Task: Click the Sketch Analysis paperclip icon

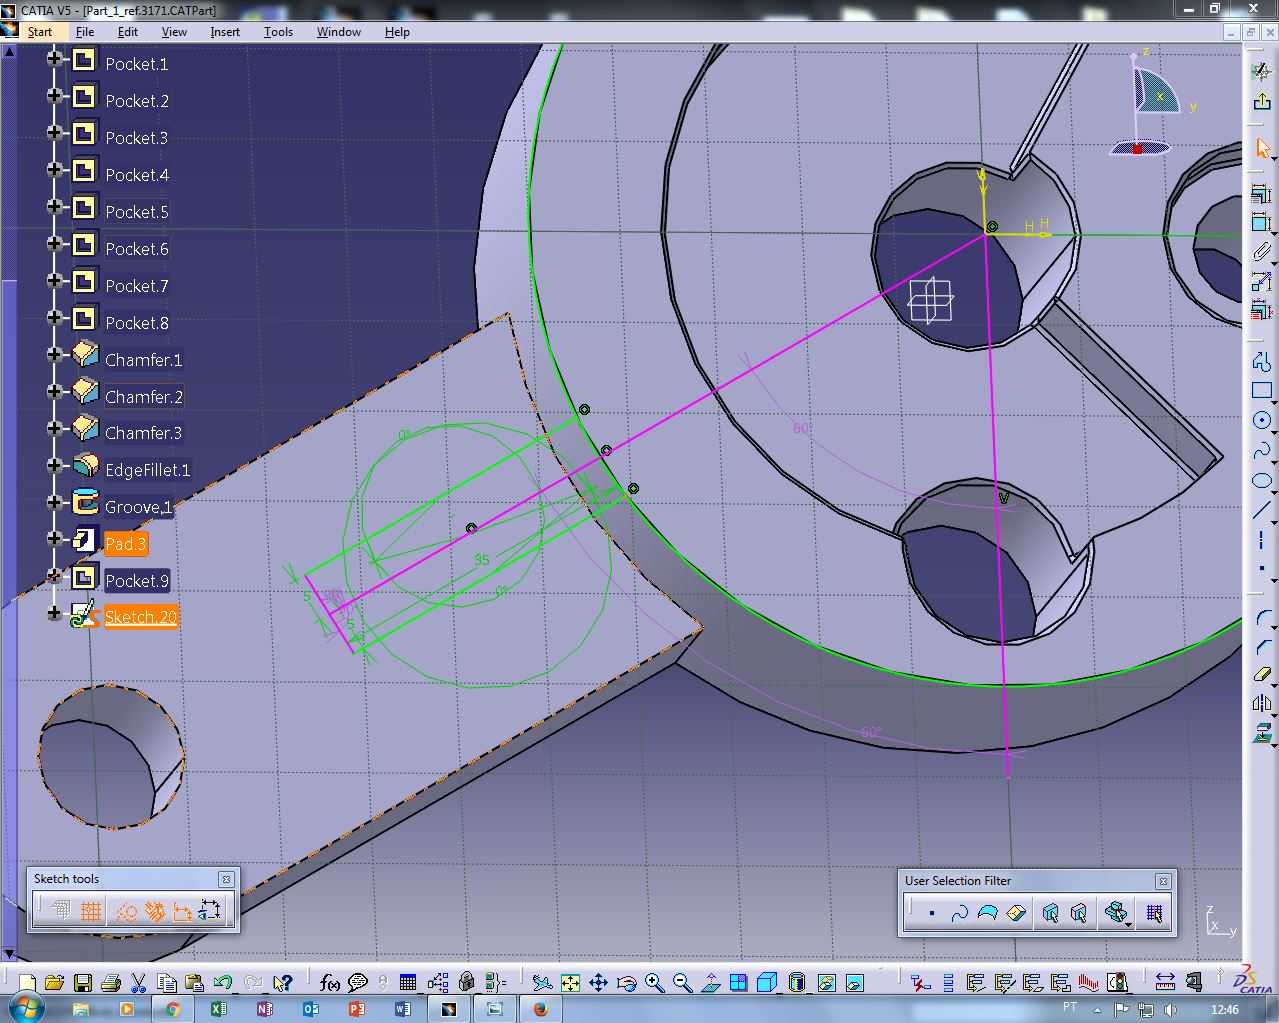Action: pos(1262,252)
